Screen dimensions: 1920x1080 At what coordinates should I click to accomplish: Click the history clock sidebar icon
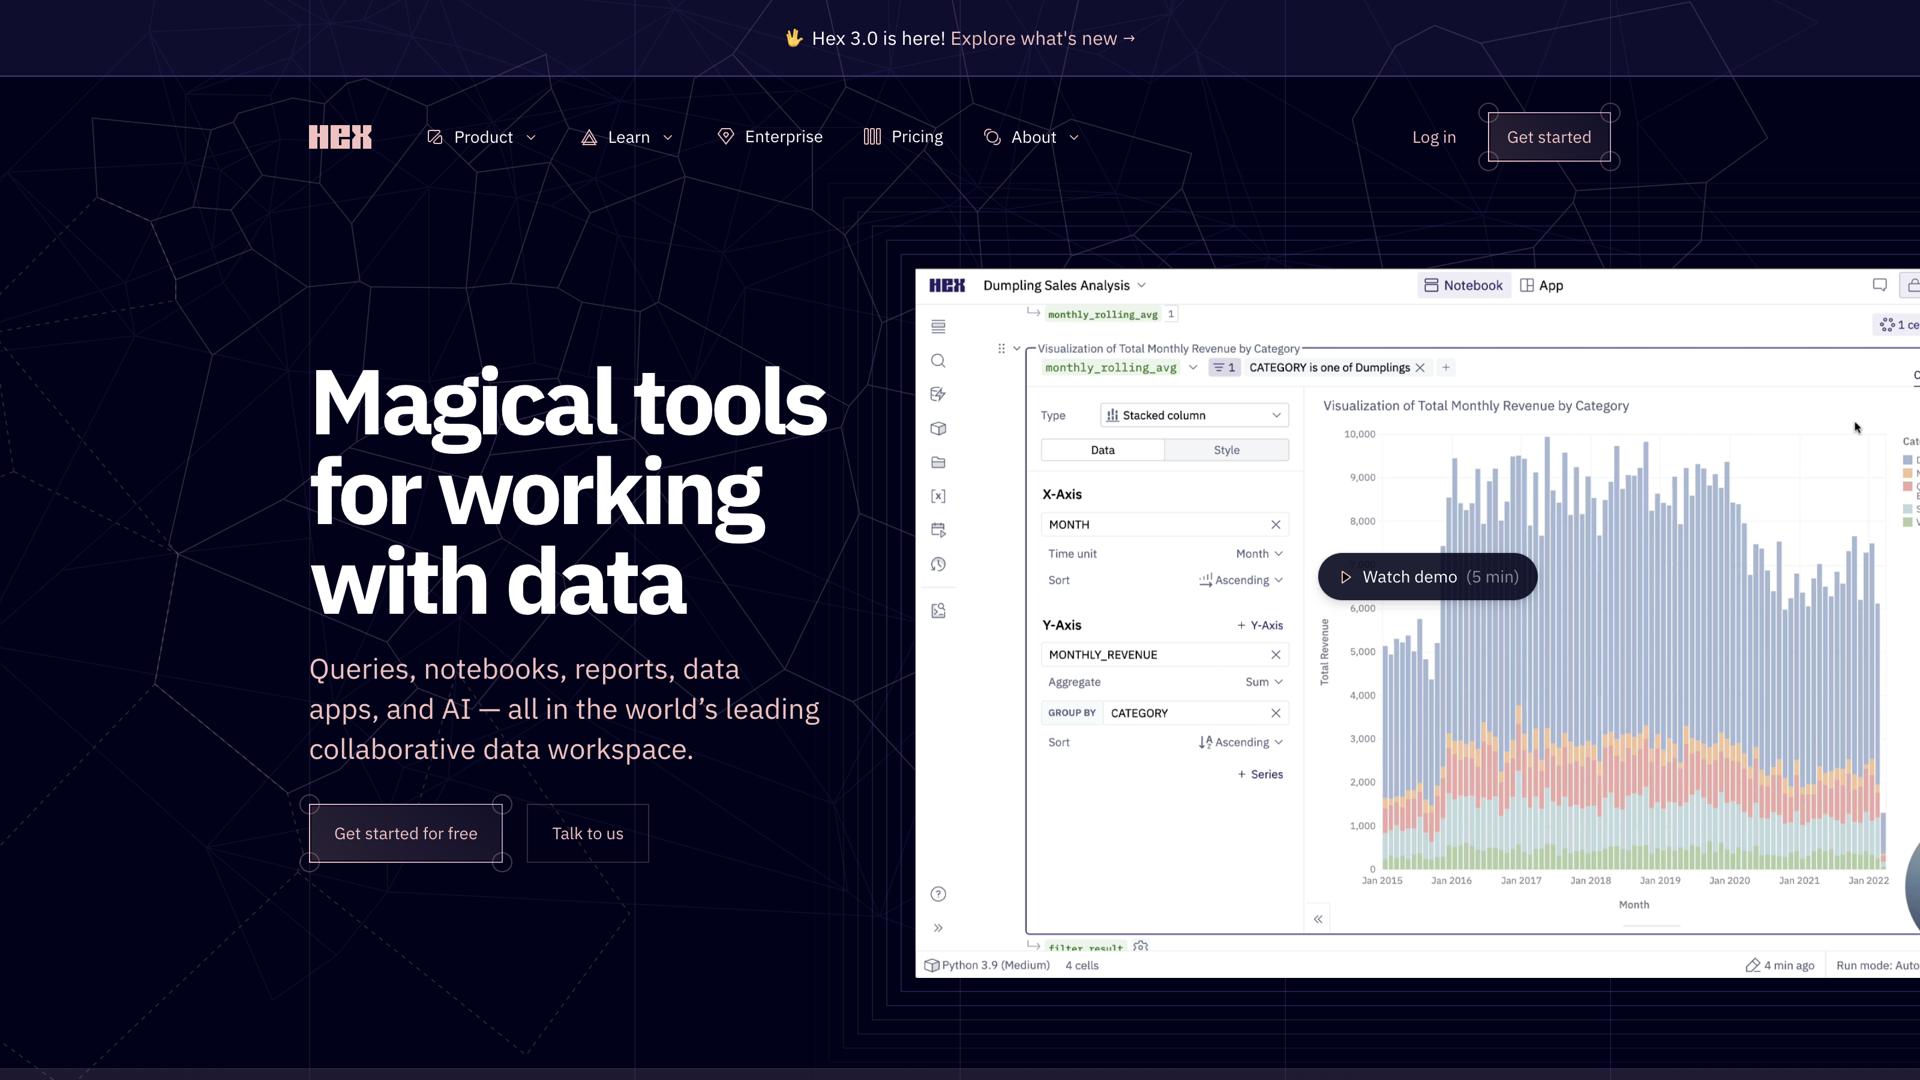tap(938, 564)
